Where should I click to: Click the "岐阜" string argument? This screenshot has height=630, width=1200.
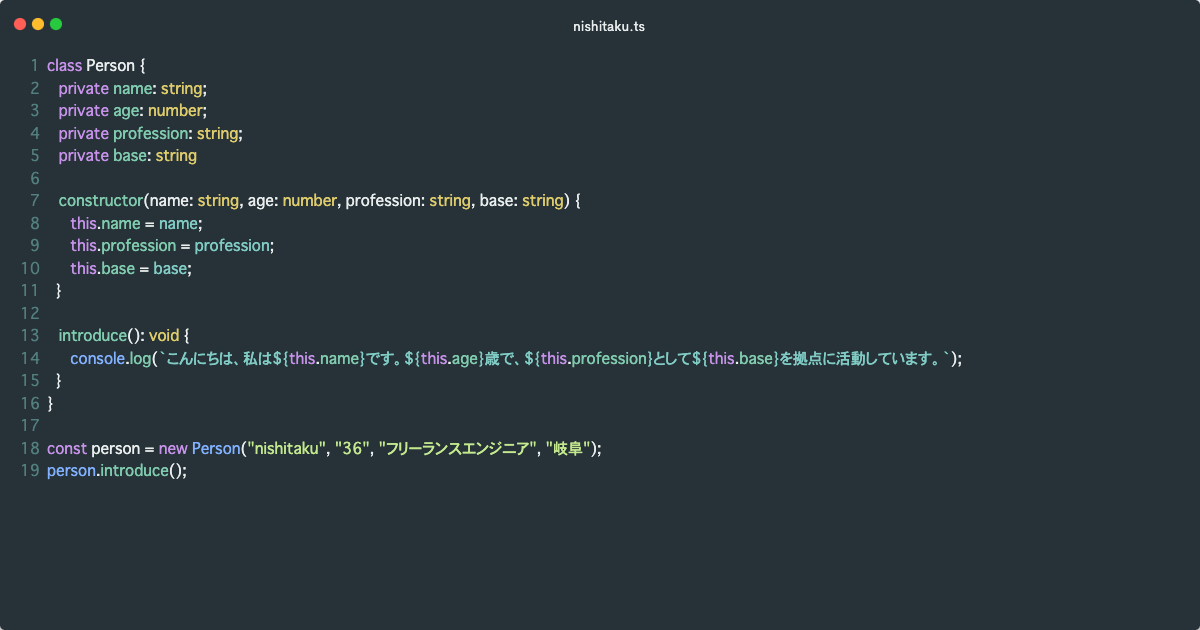point(568,448)
